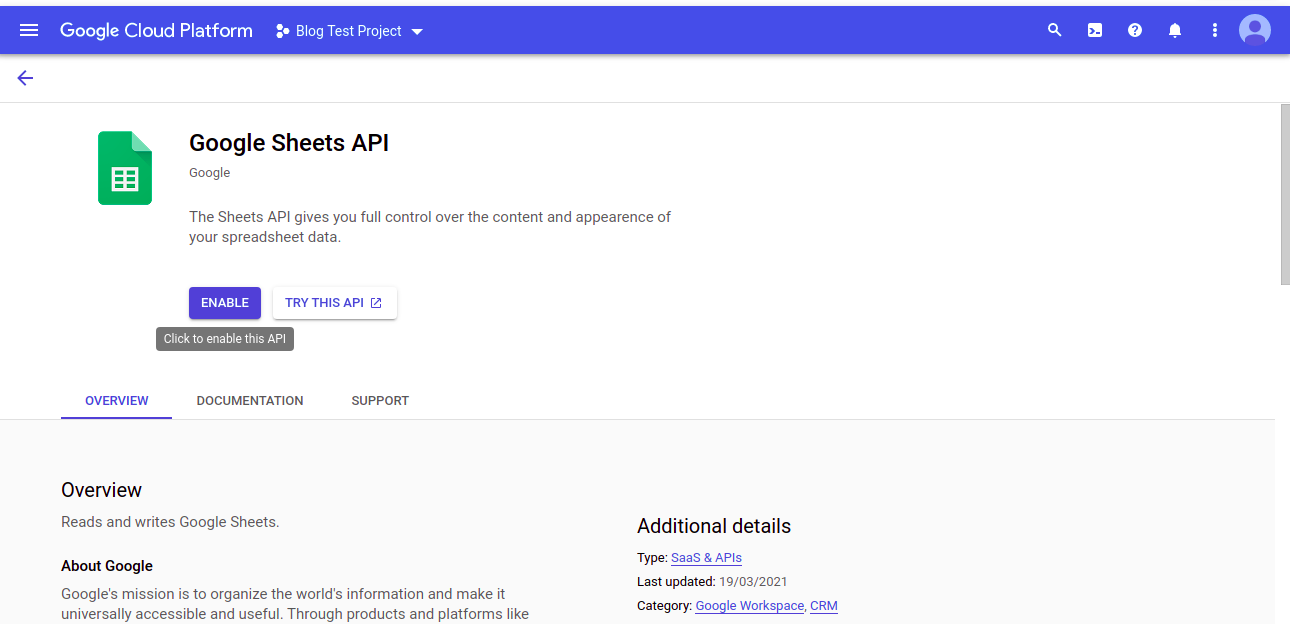Click the Google Sheets logo icon
1290x624 pixels.
tap(125, 168)
